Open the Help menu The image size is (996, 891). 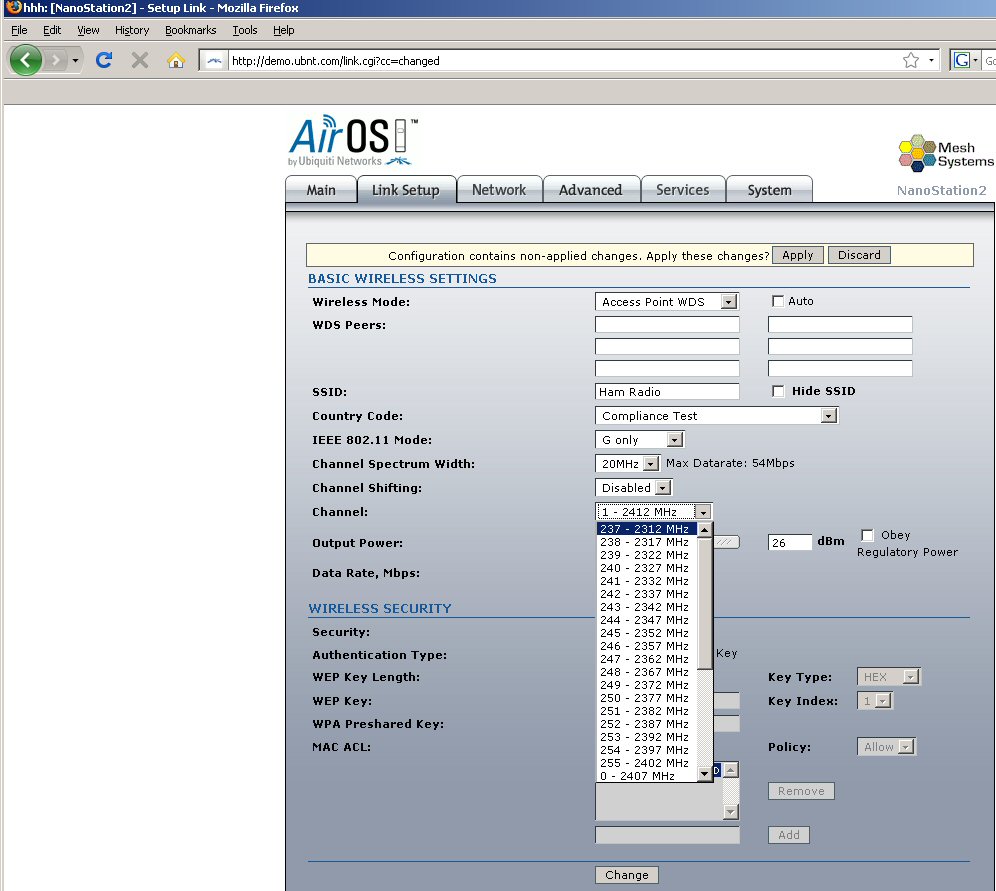[x=283, y=30]
